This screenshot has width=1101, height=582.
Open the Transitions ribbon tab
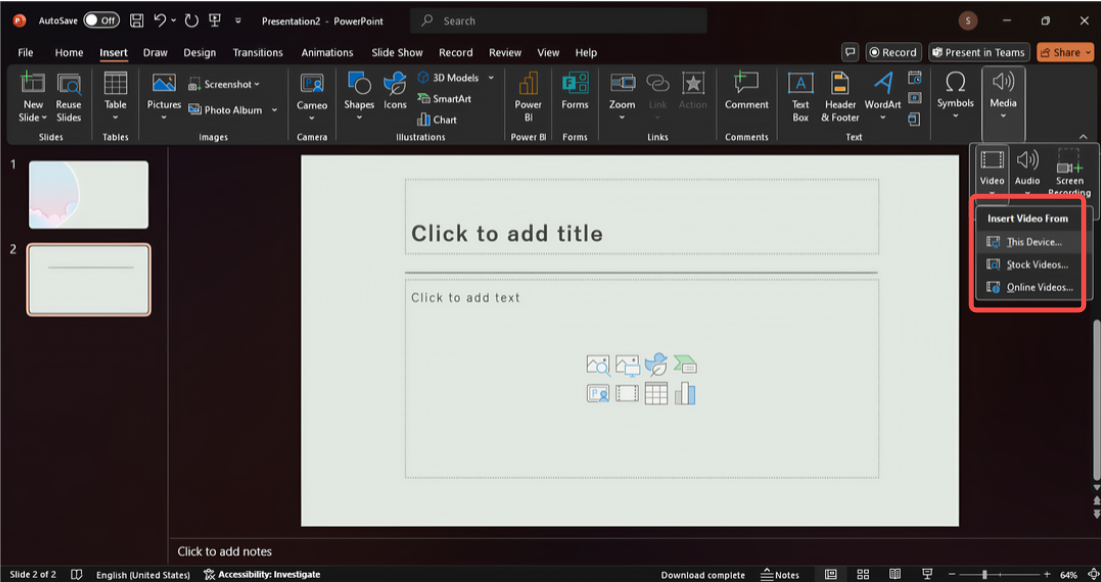coord(258,53)
